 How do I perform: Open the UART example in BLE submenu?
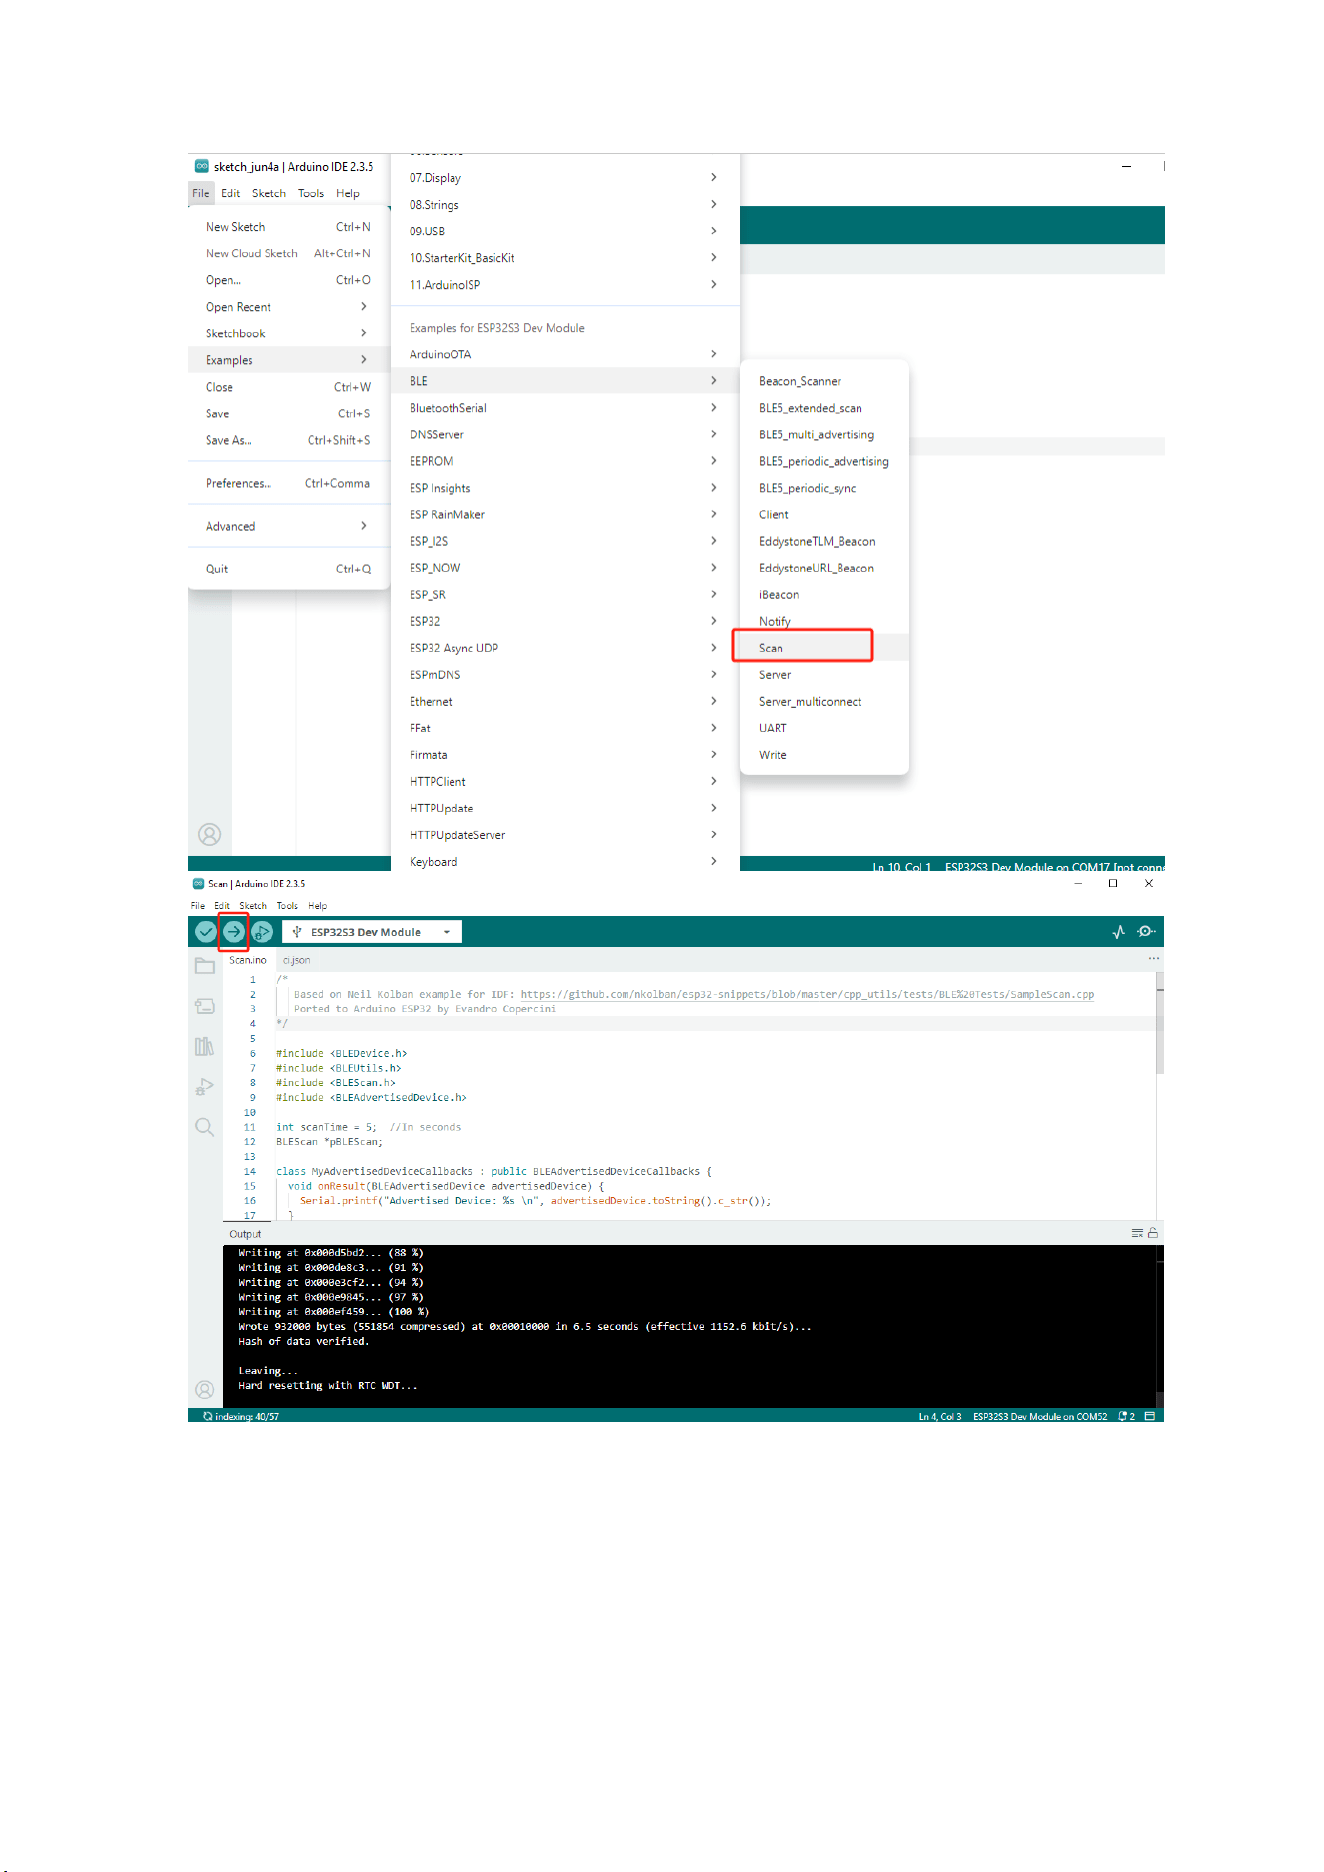[x=824, y=728]
